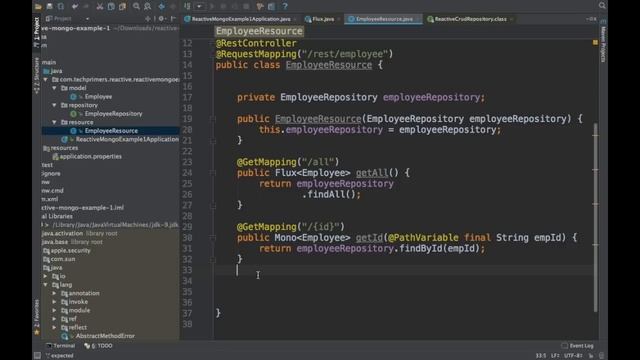Collapse the lang package node
Image resolution: width=640 pixels, height=360 pixels.
pos(45,285)
